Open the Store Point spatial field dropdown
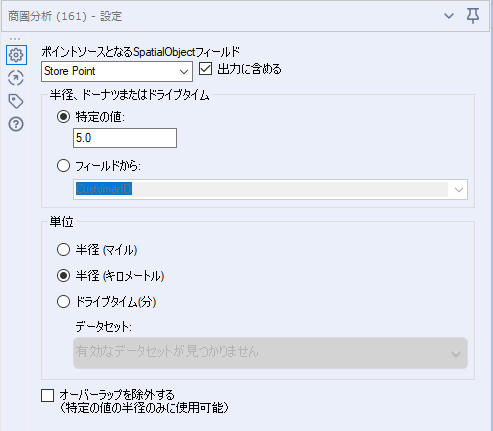The height and width of the screenshot is (431, 493). point(117,71)
